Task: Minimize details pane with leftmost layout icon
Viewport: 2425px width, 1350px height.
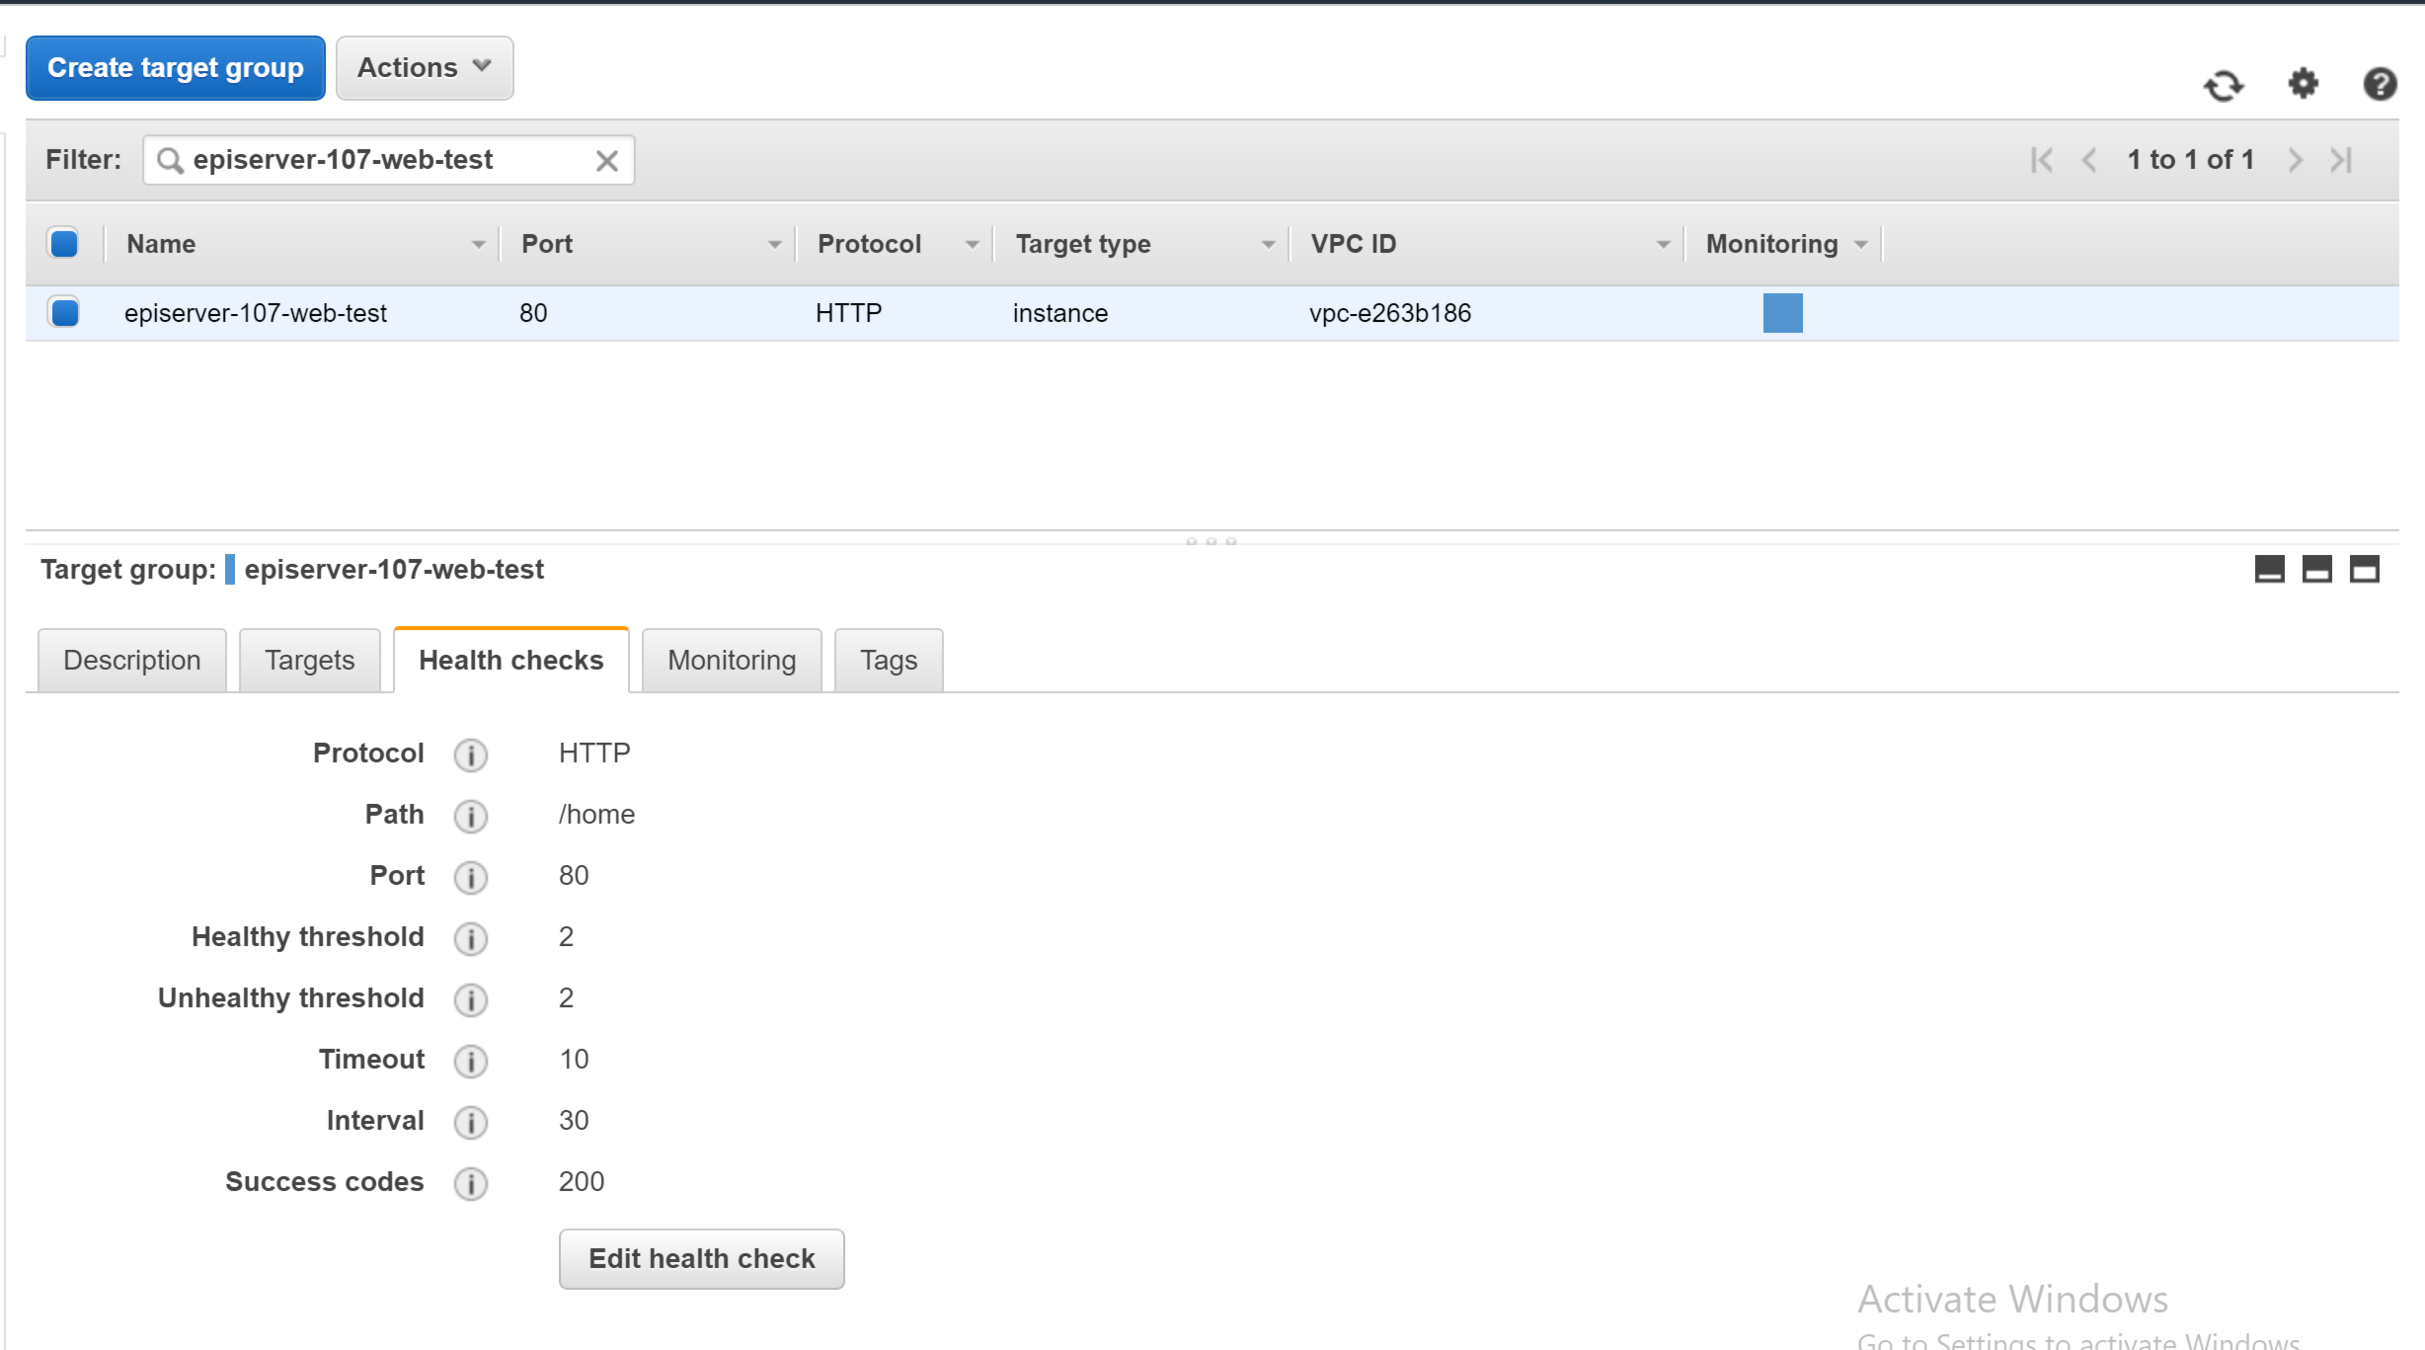Action: 2269,570
